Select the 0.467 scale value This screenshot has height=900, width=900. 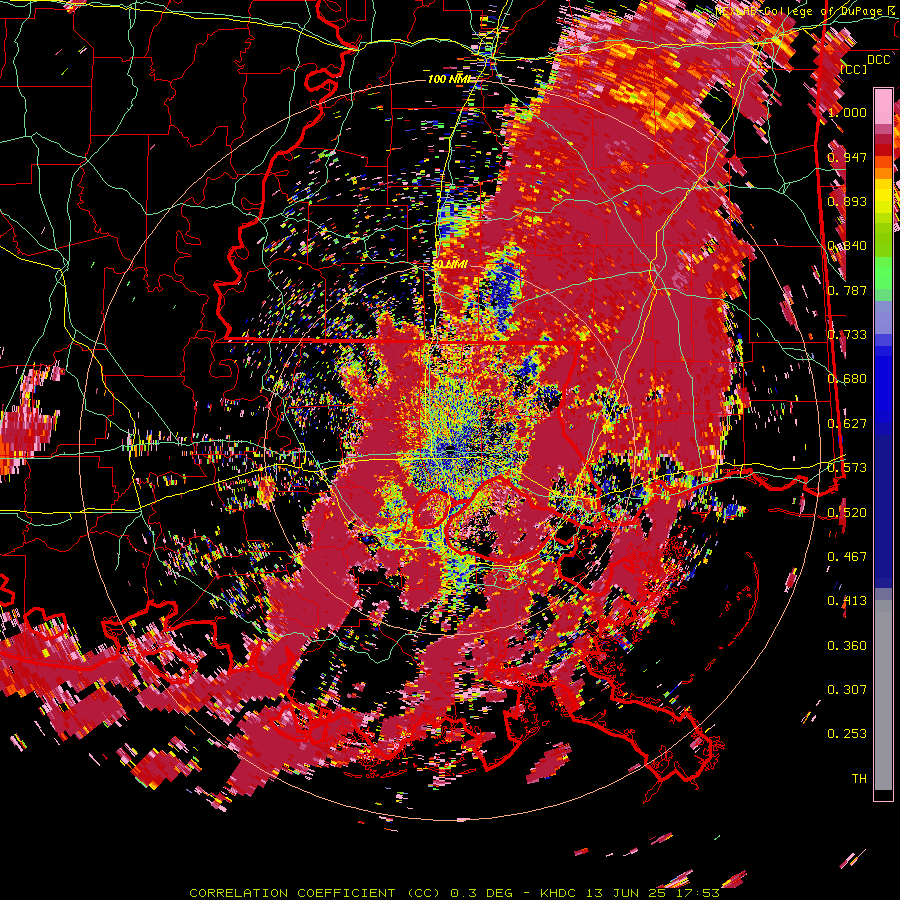click(x=847, y=557)
